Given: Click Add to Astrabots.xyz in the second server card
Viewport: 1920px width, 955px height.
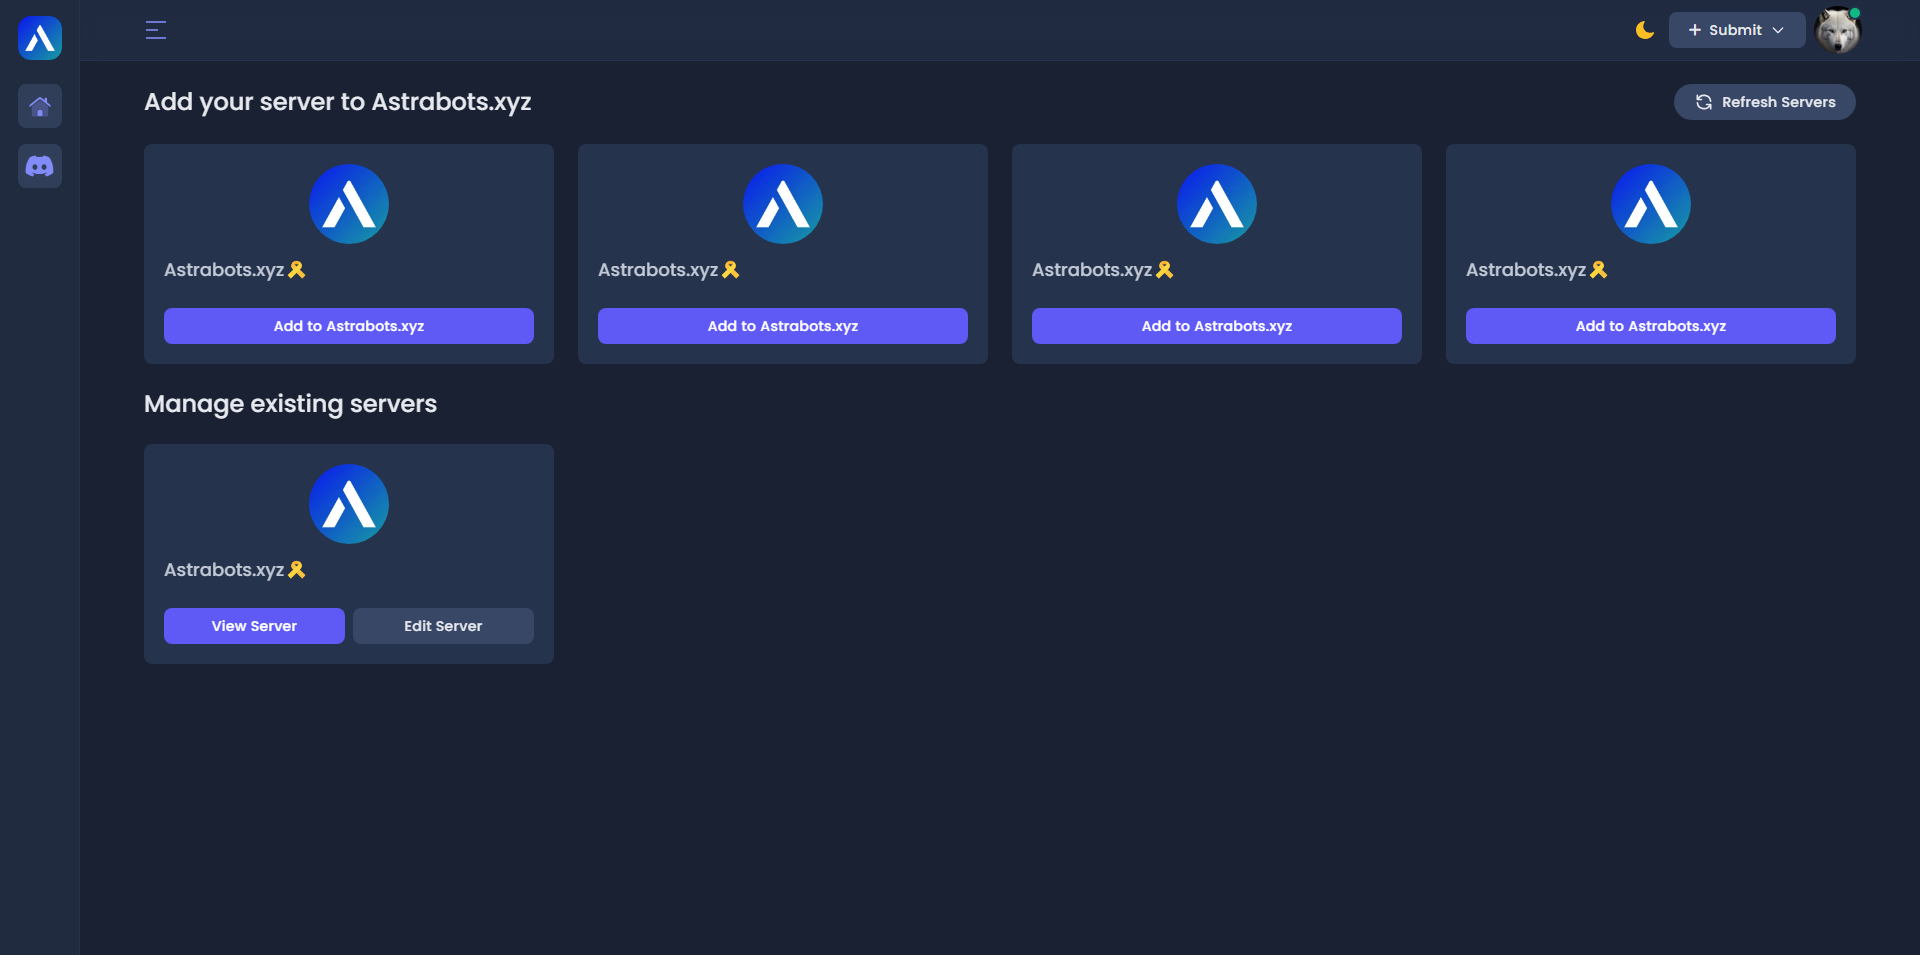Looking at the screenshot, I should (783, 326).
